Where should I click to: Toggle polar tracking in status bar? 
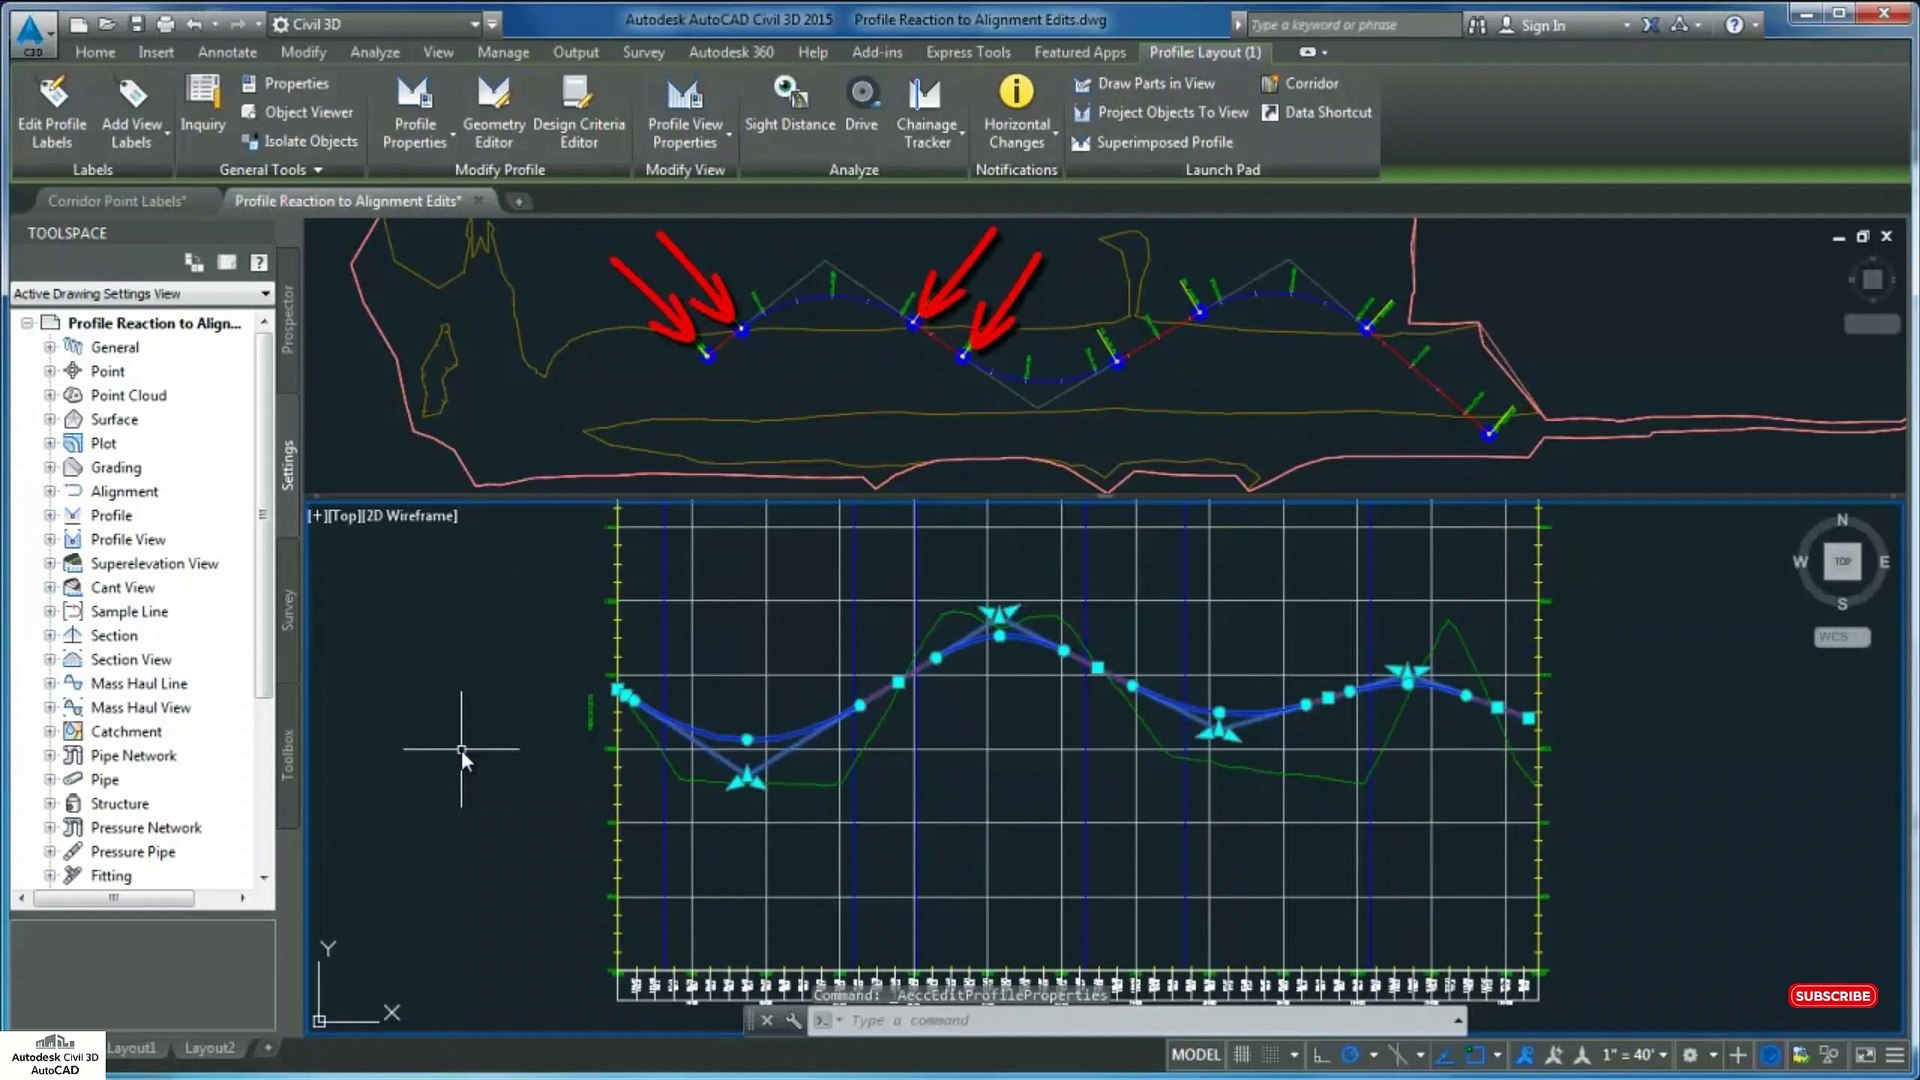tap(1351, 1054)
